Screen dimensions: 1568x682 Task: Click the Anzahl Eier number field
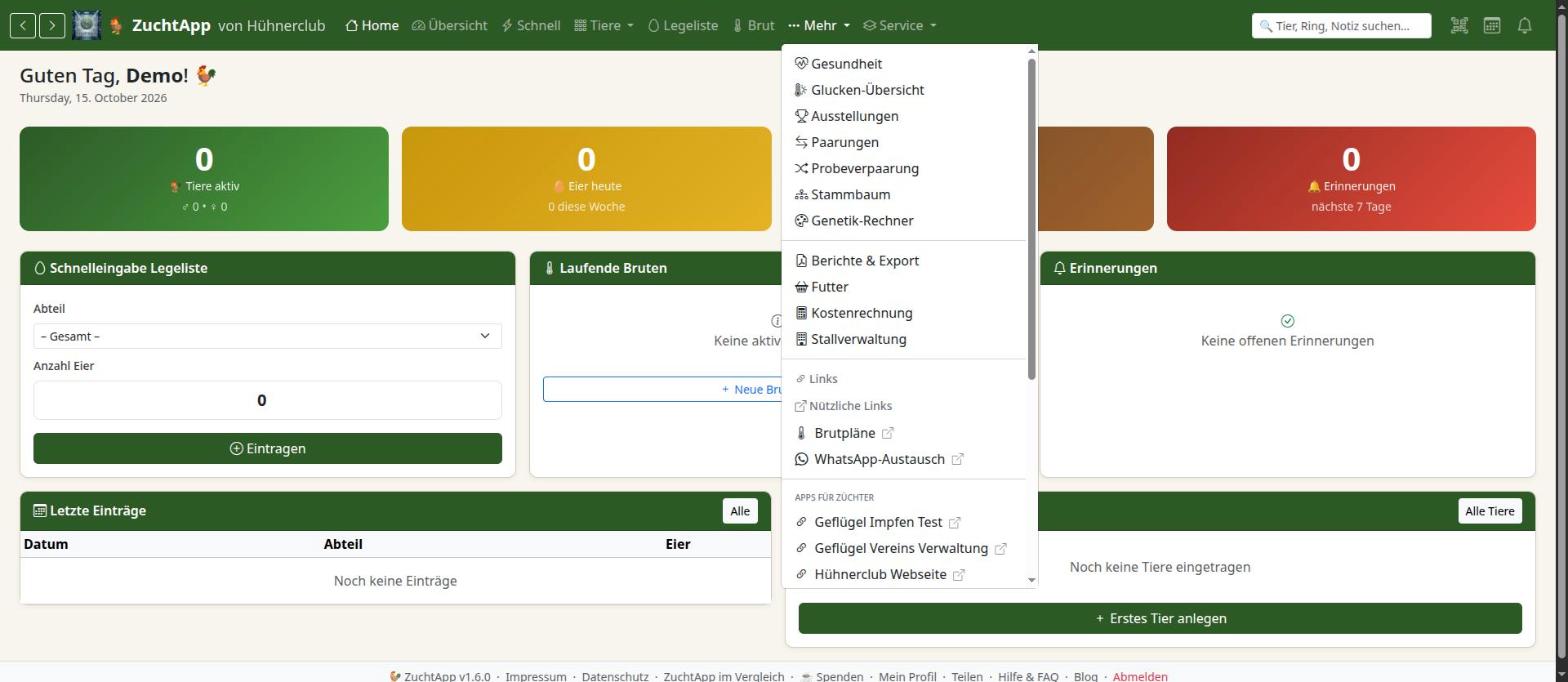[267, 400]
